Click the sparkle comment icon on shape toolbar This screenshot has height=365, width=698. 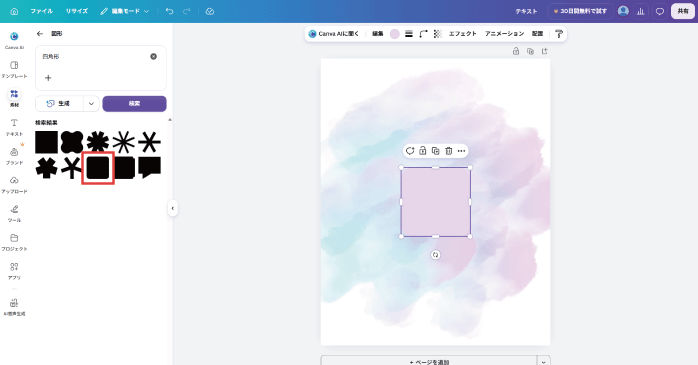coord(410,151)
